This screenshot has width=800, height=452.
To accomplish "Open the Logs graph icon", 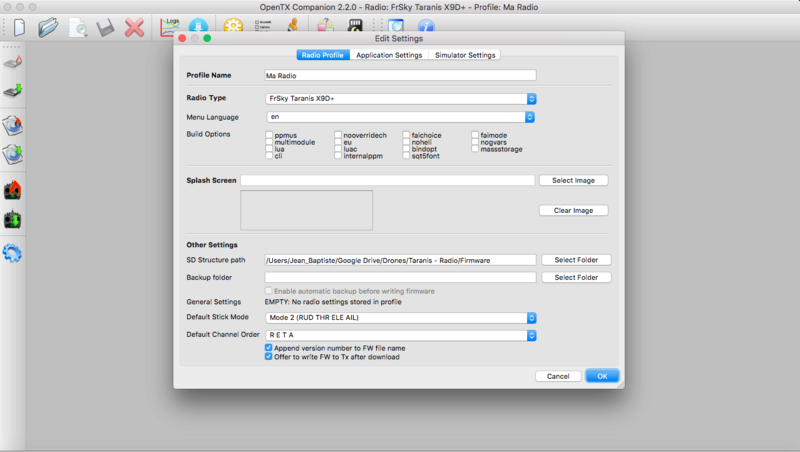I will tap(170, 27).
